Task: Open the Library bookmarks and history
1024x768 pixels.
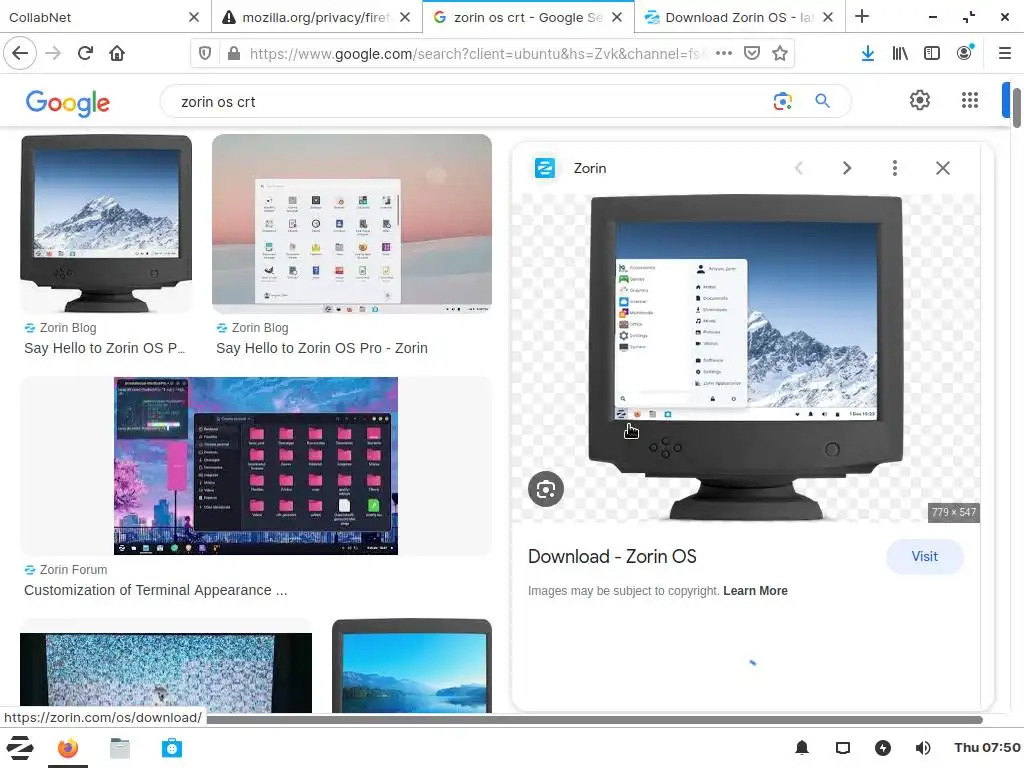Action: pos(900,54)
